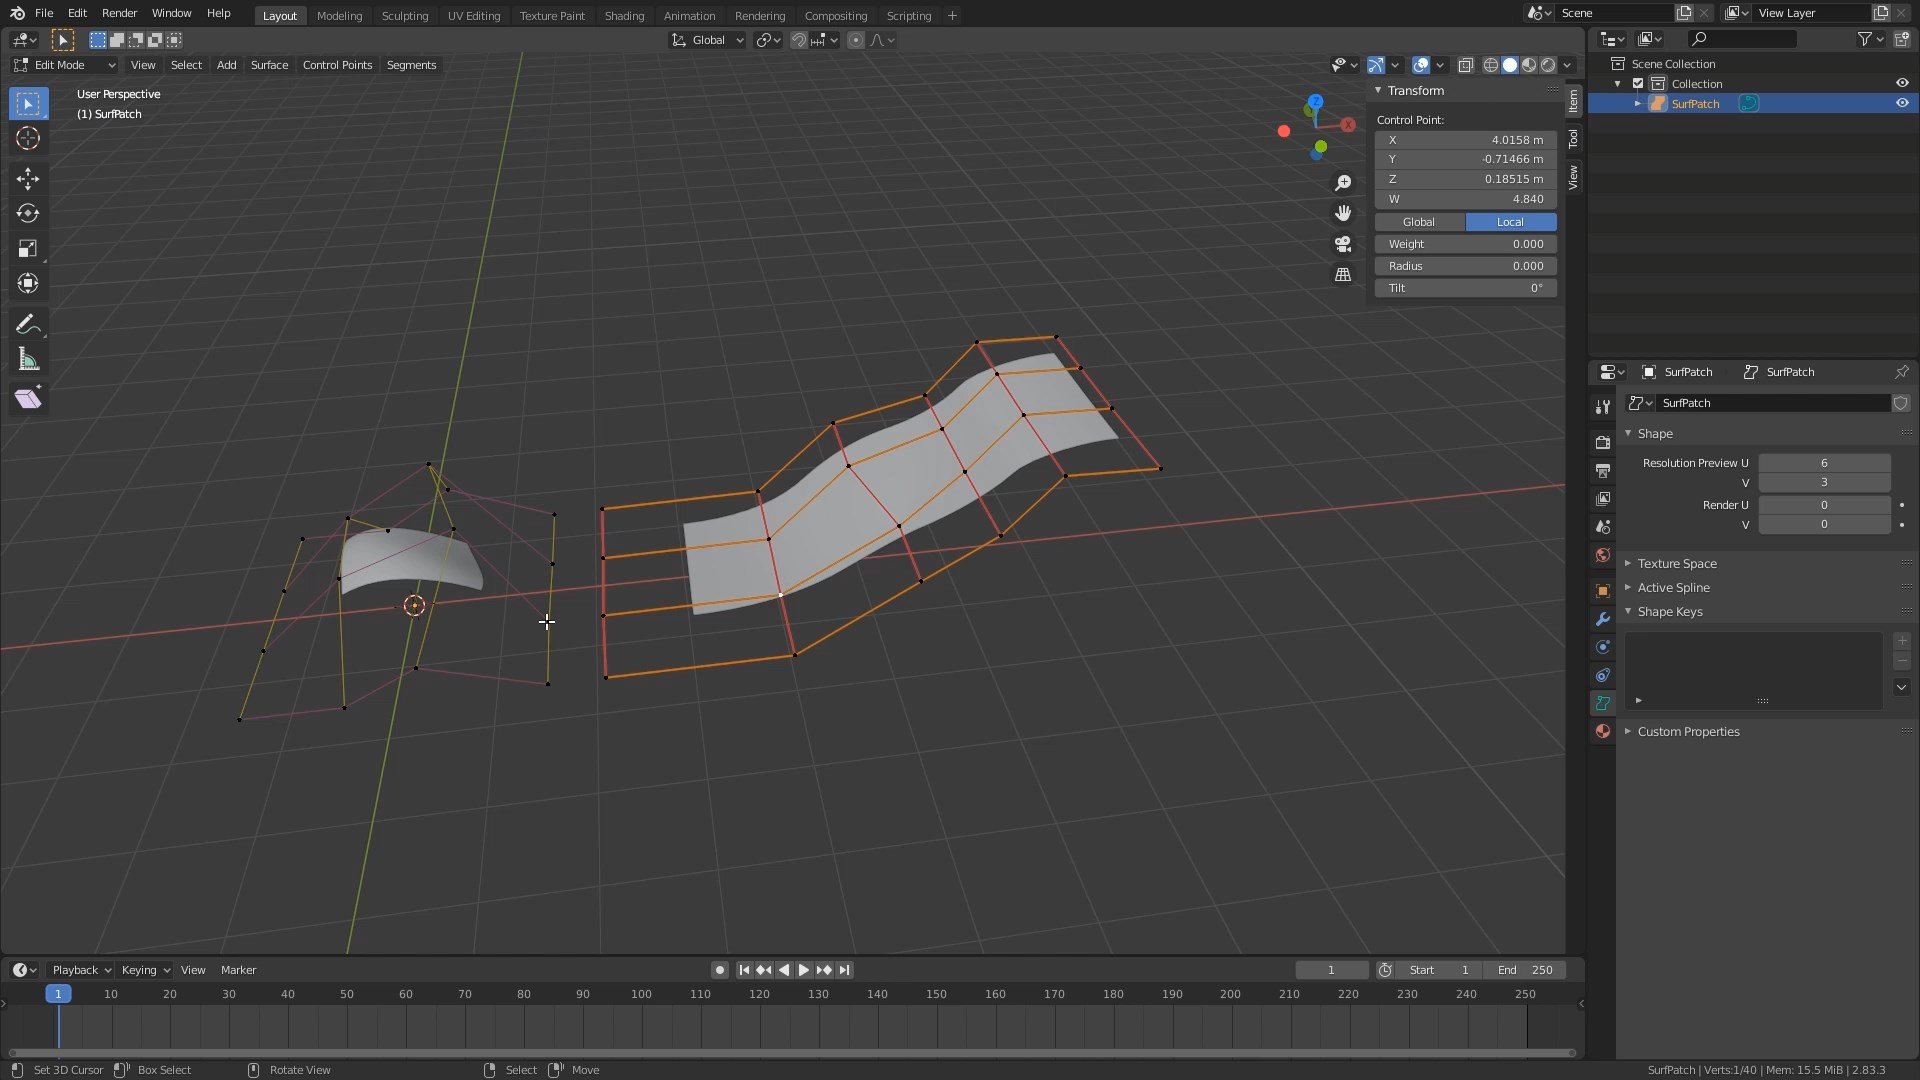Hide SurfPatch with its eye icon

pyautogui.click(x=1902, y=103)
